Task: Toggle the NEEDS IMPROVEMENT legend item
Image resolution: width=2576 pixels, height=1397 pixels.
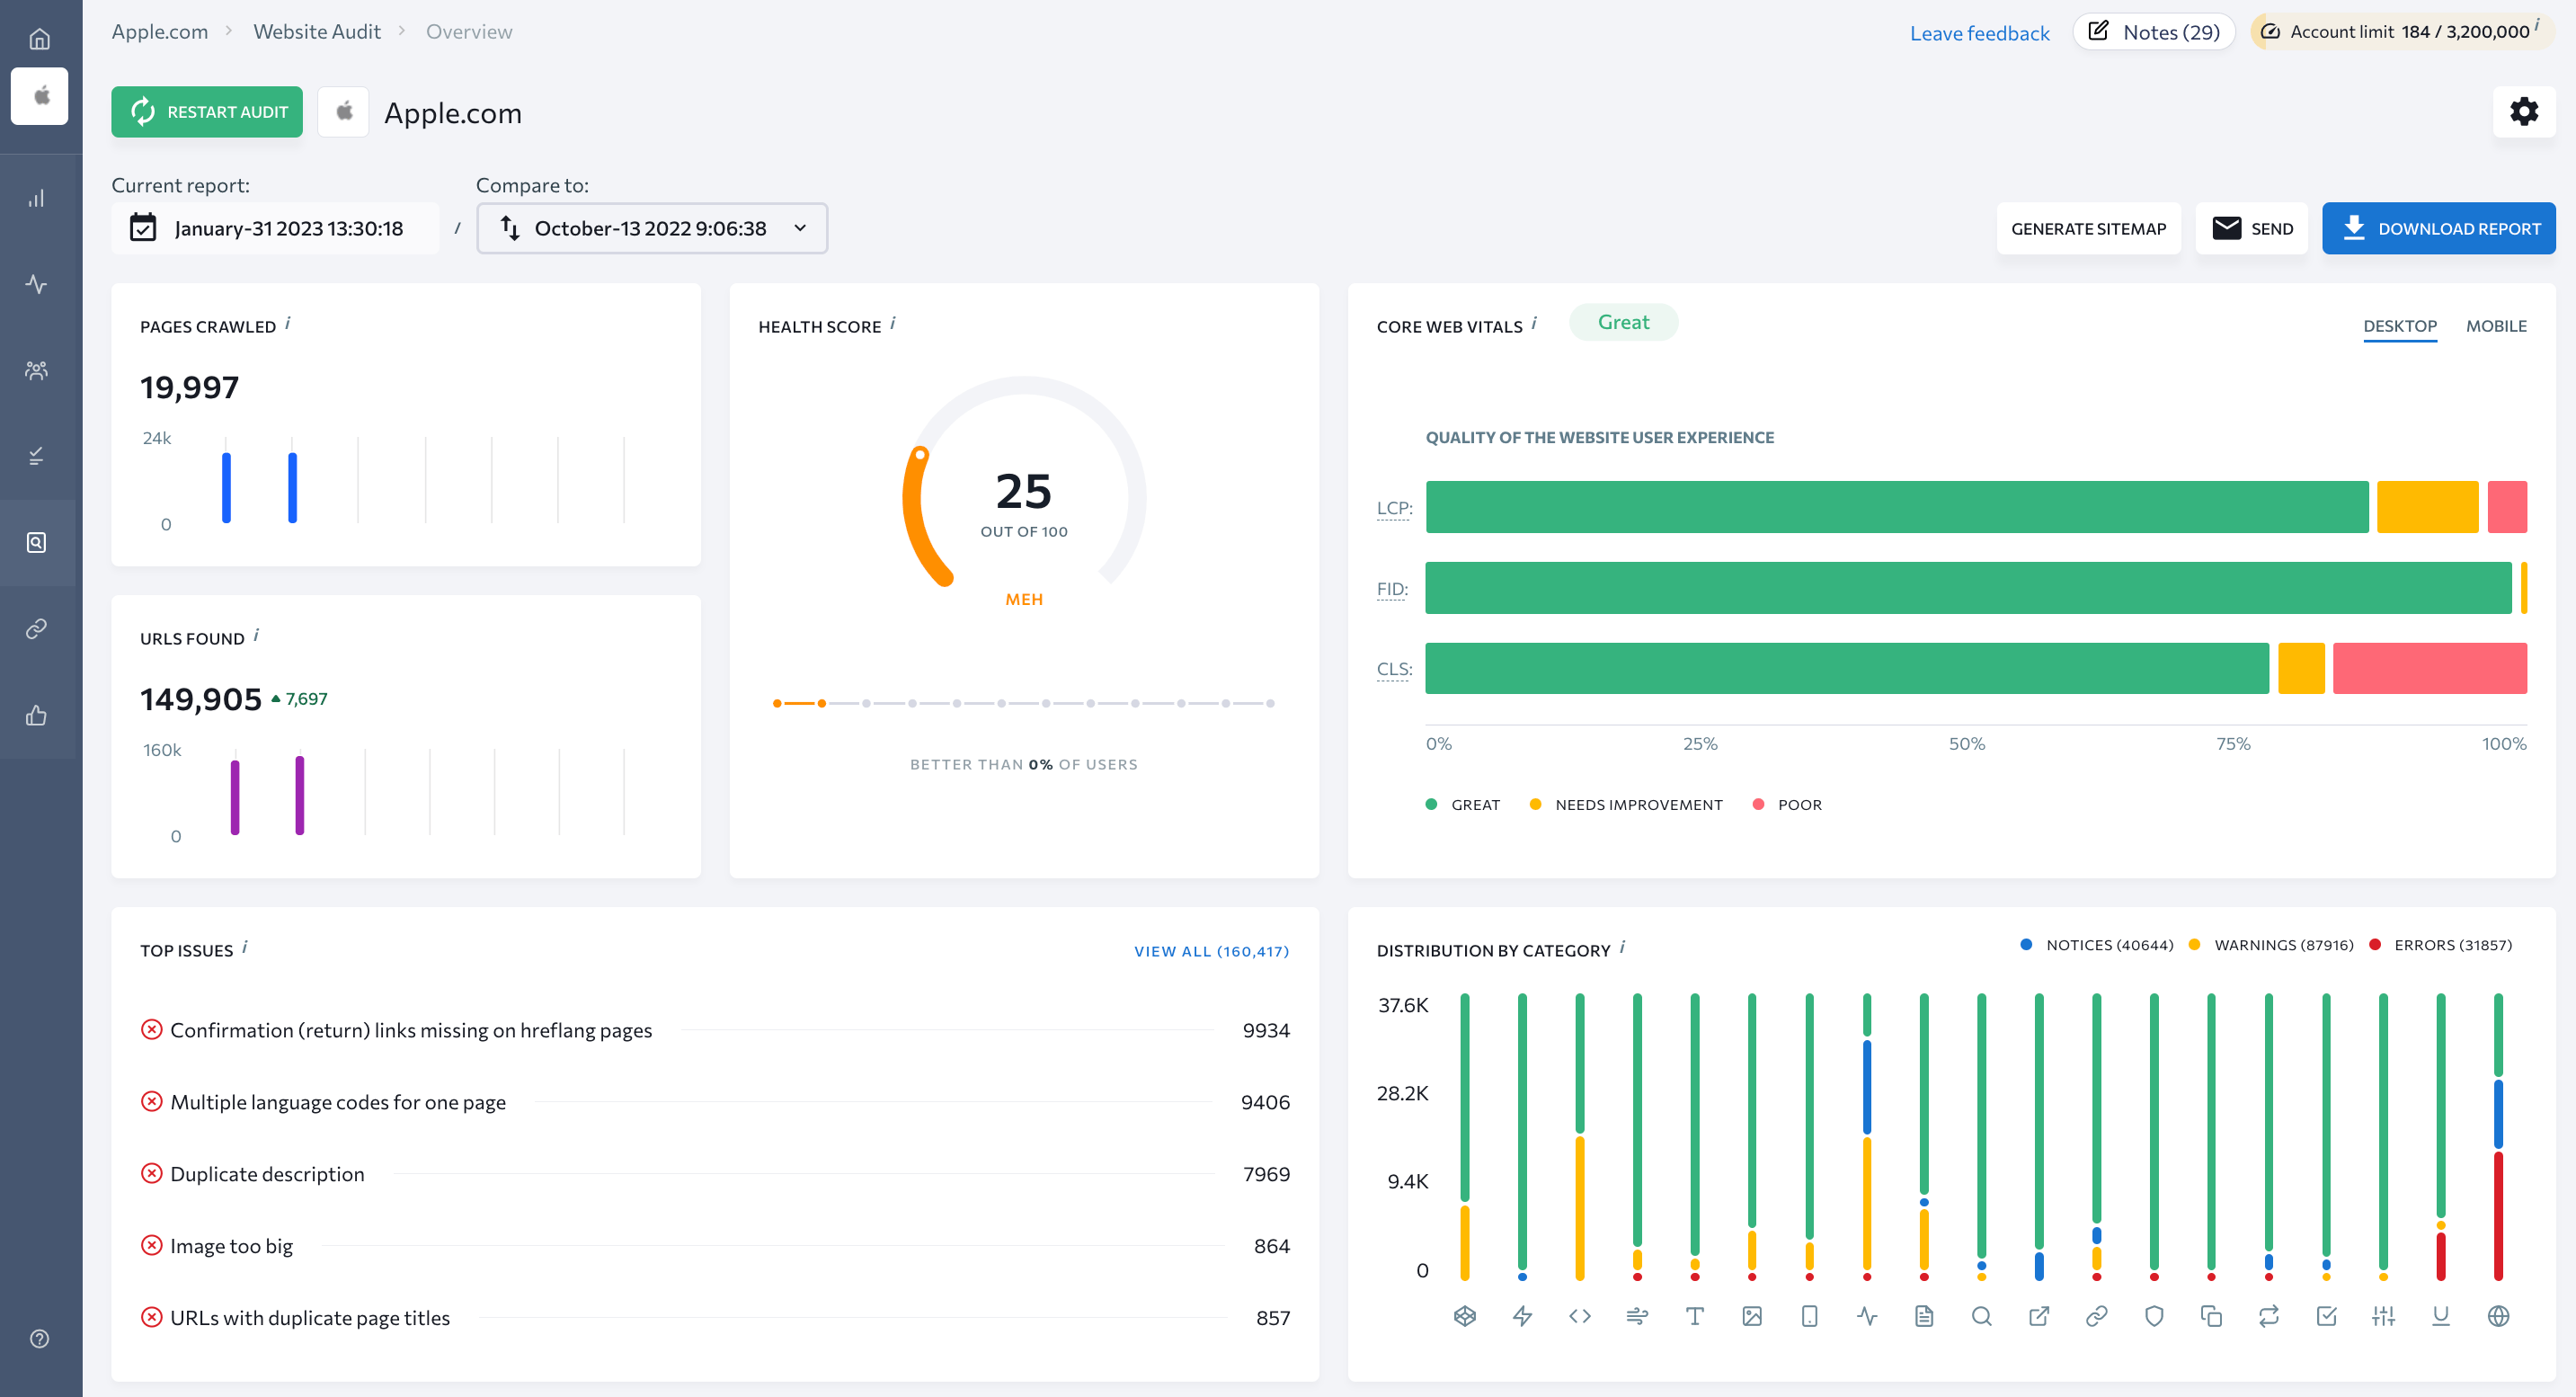Action: point(1626,805)
